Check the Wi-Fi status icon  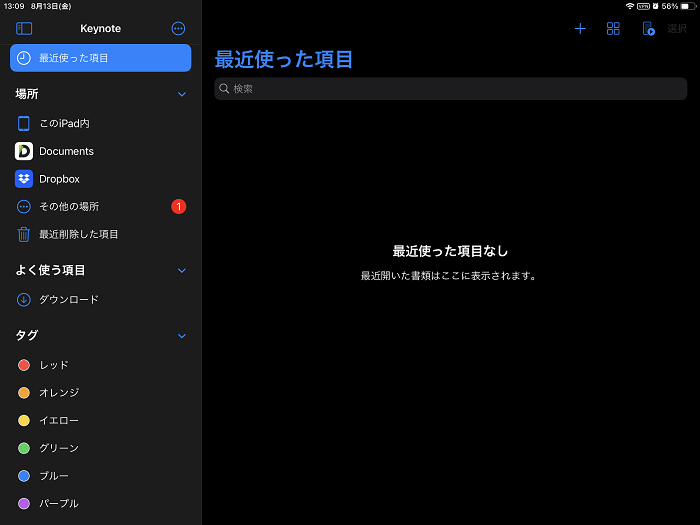coord(630,6)
